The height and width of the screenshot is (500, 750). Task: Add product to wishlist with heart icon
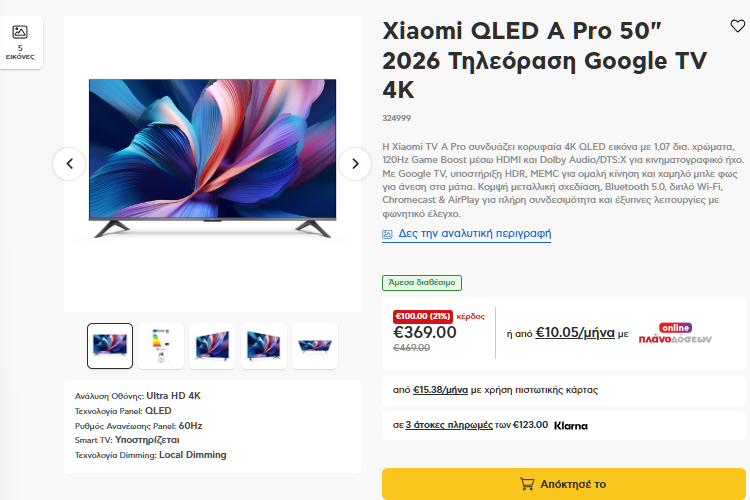738,27
